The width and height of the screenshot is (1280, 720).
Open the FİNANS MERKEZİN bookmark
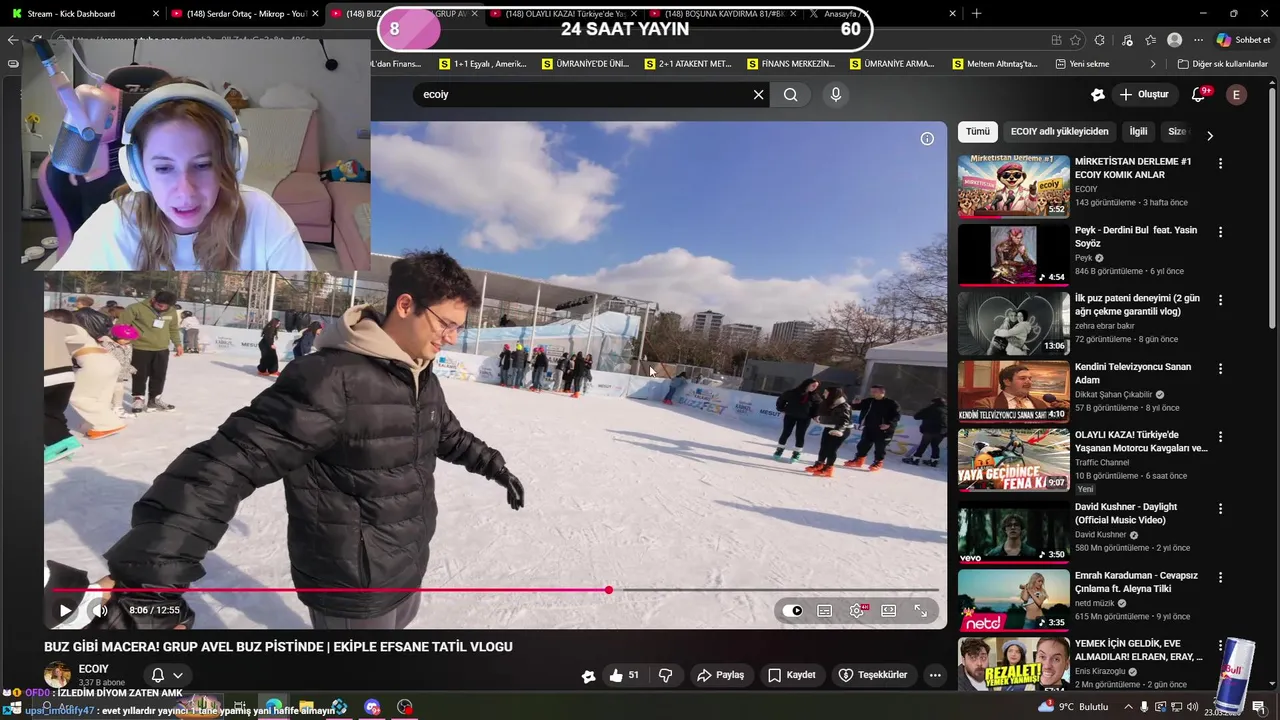[x=791, y=64]
